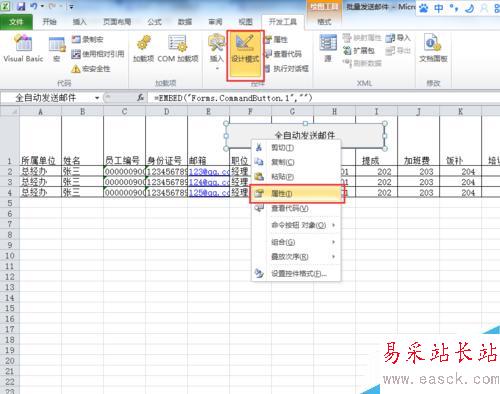Click Refresh Data in XML group
Viewport: 500px width, 394px height.
click(x=362, y=63)
